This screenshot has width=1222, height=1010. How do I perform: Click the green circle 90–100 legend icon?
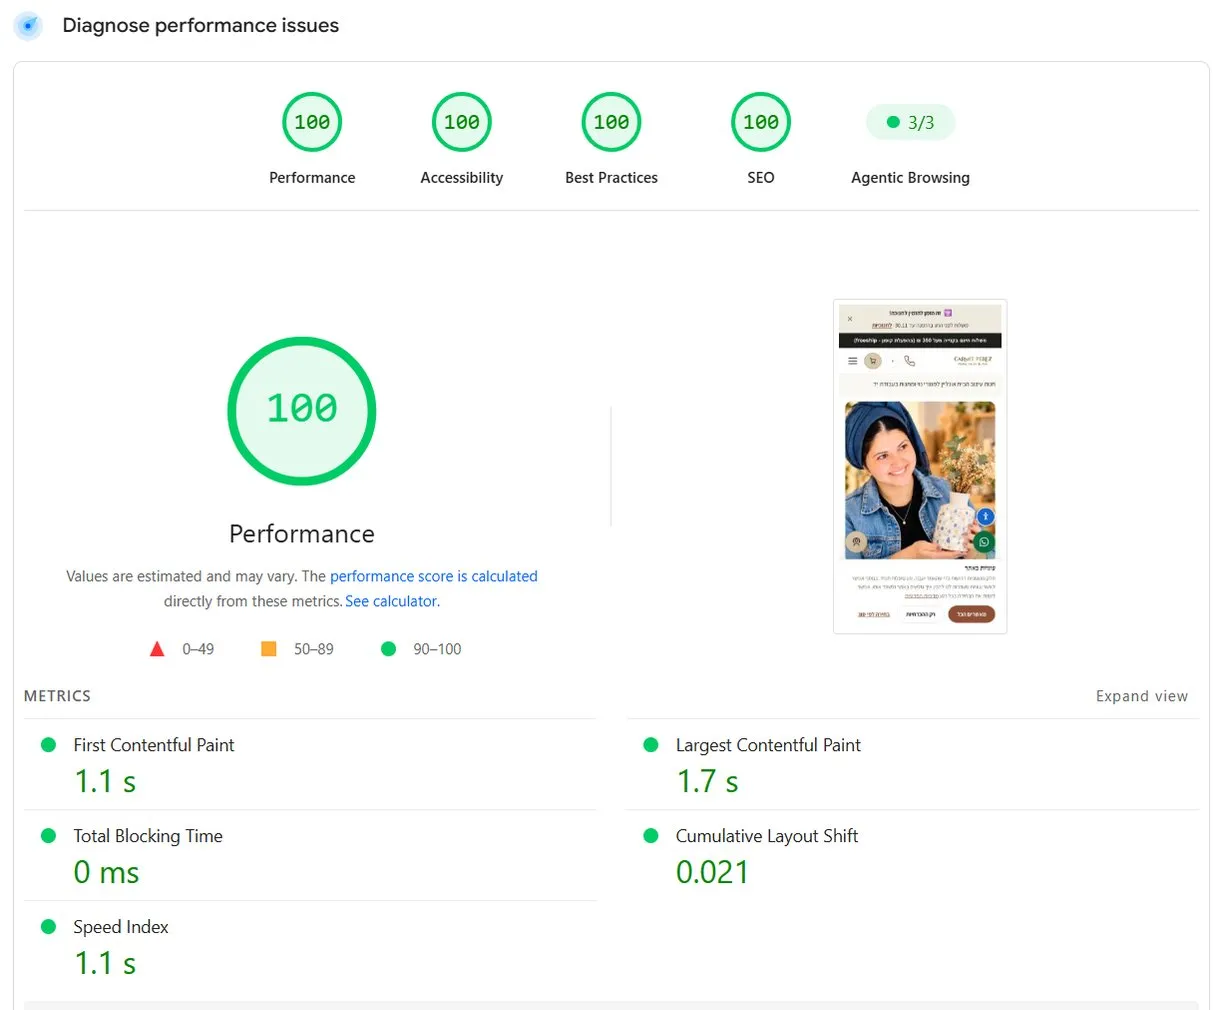click(x=389, y=649)
